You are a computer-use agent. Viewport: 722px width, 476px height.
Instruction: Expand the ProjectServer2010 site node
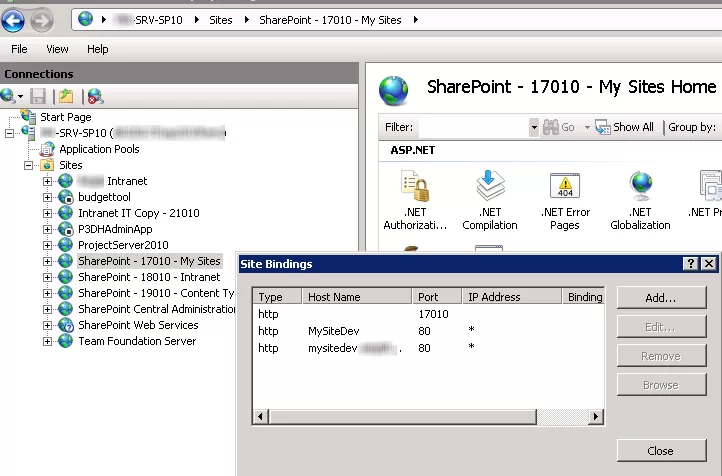[47, 245]
